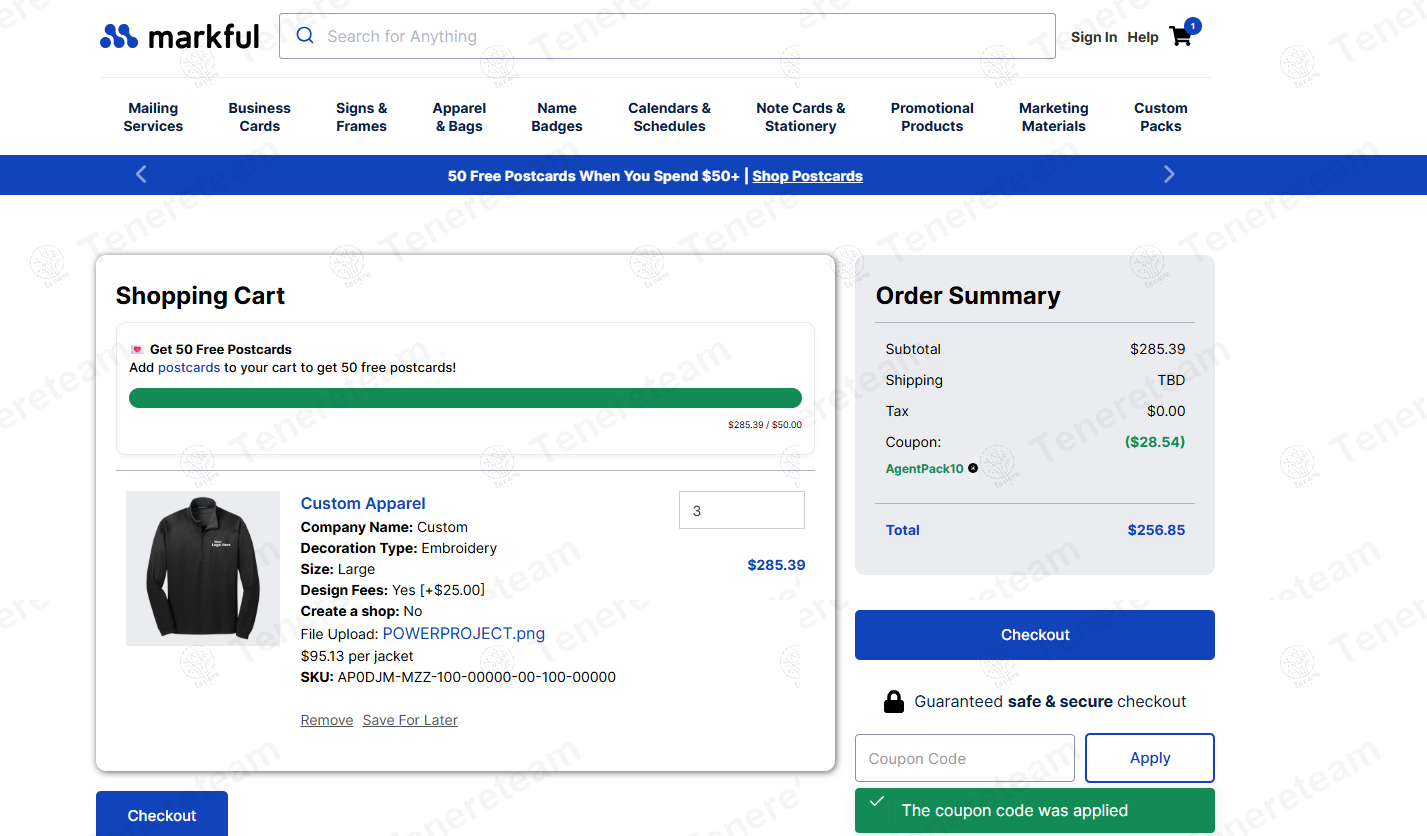Apply the coupon code
This screenshot has height=836, width=1427.
pos(1150,758)
